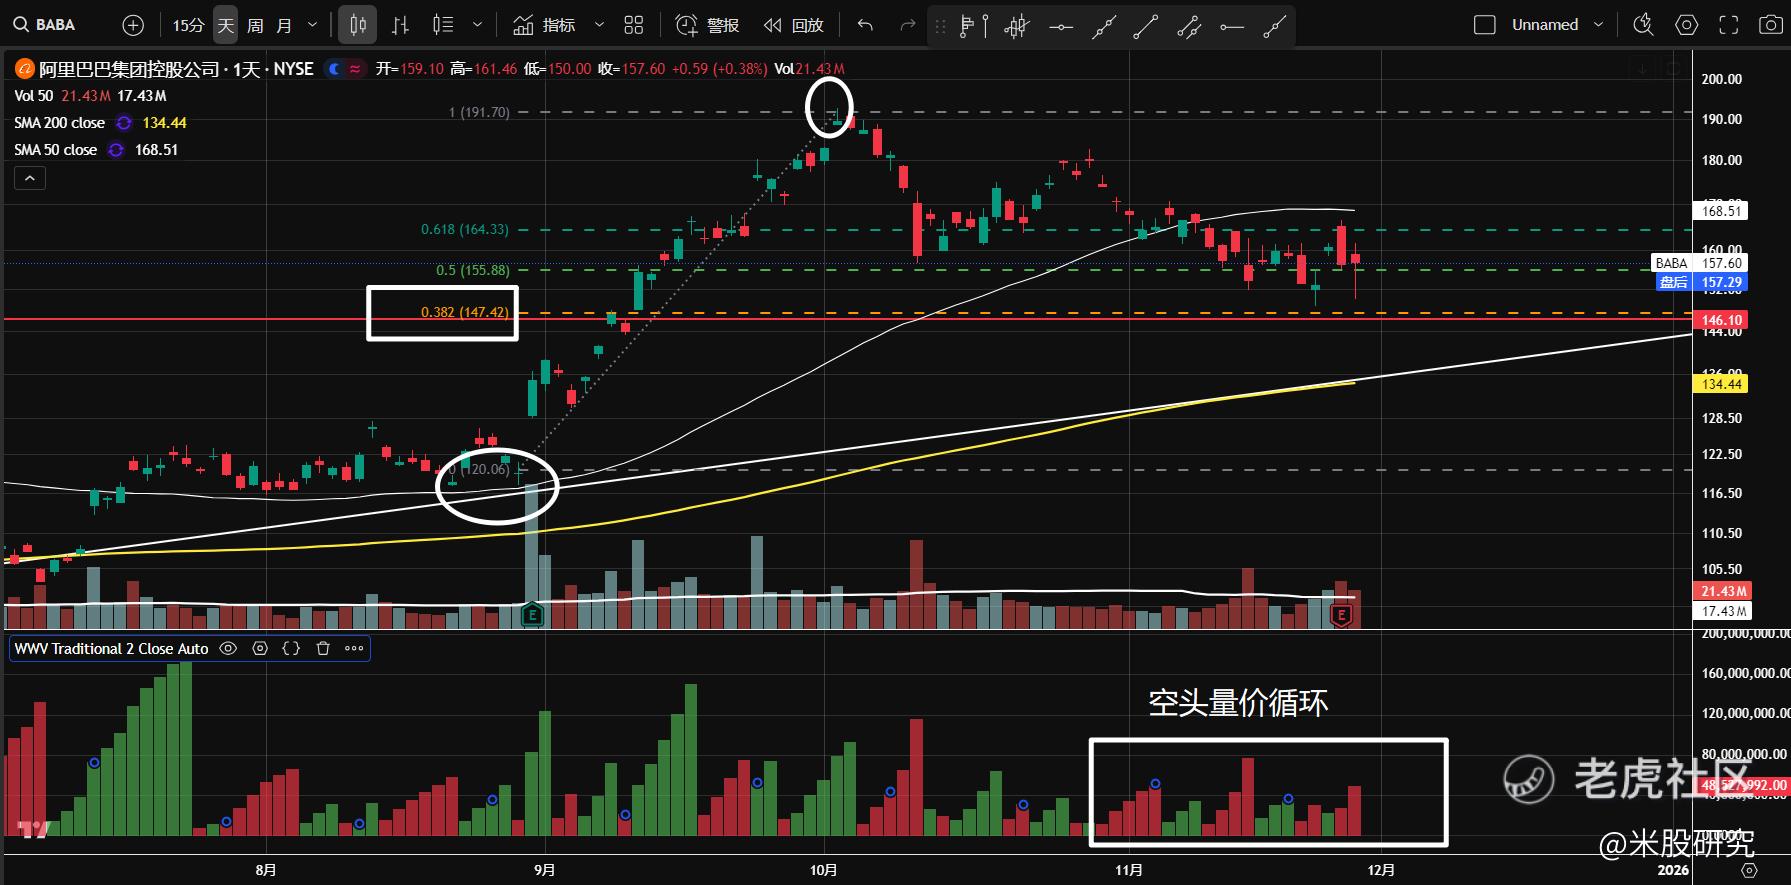
Task: Select the 天 daily timeframe
Action: coord(226,25)
